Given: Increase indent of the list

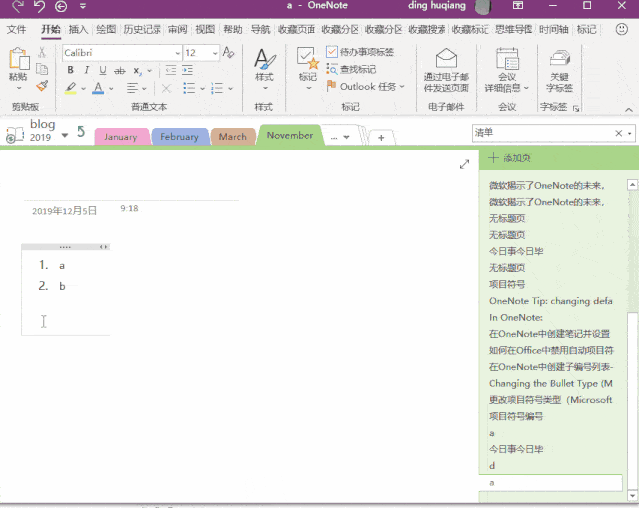Looking at the screenshot, I should click(187, 70).
